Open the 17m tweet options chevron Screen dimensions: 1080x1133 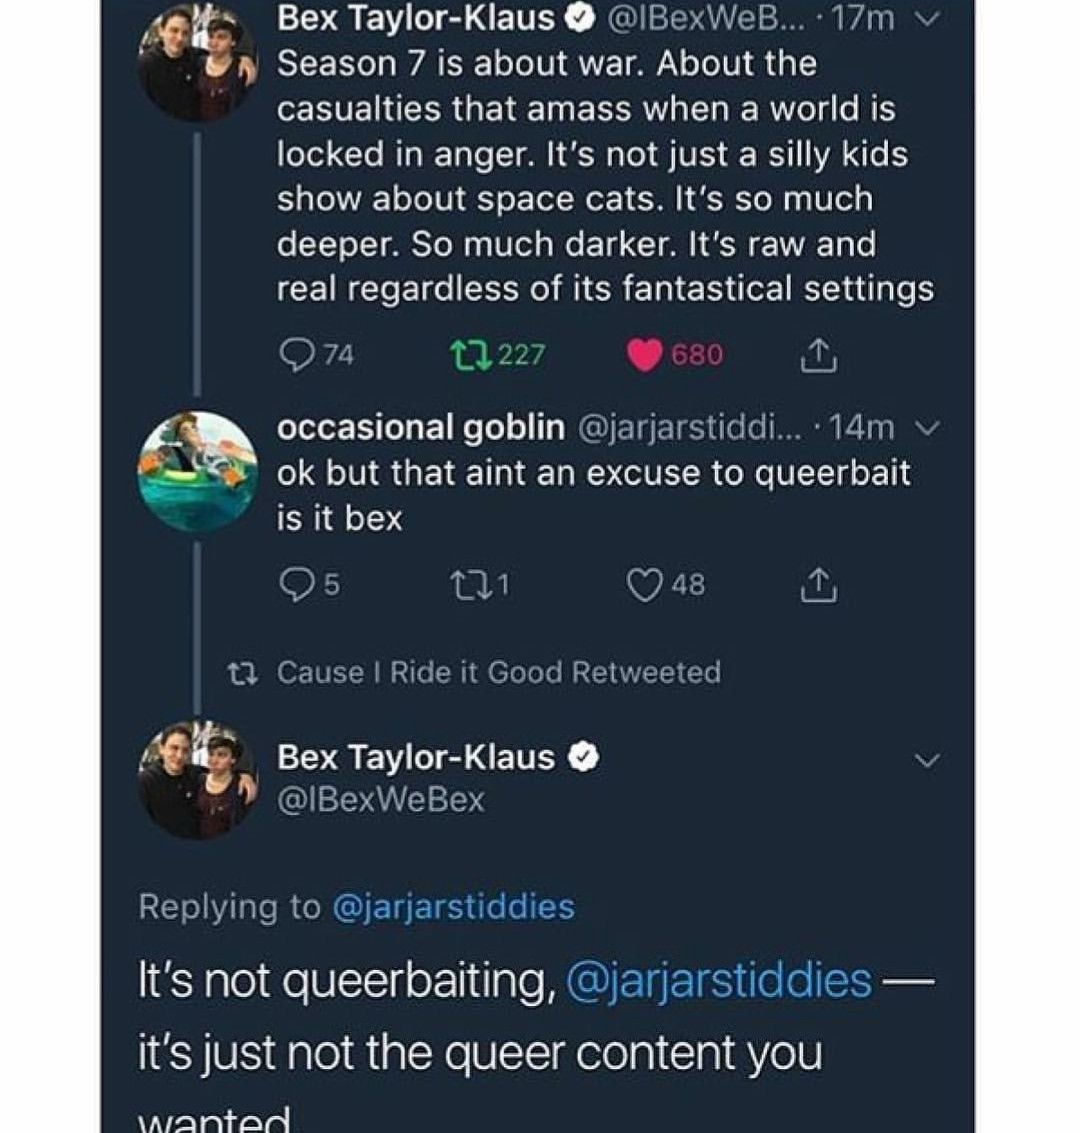click(x=928, y=19)
